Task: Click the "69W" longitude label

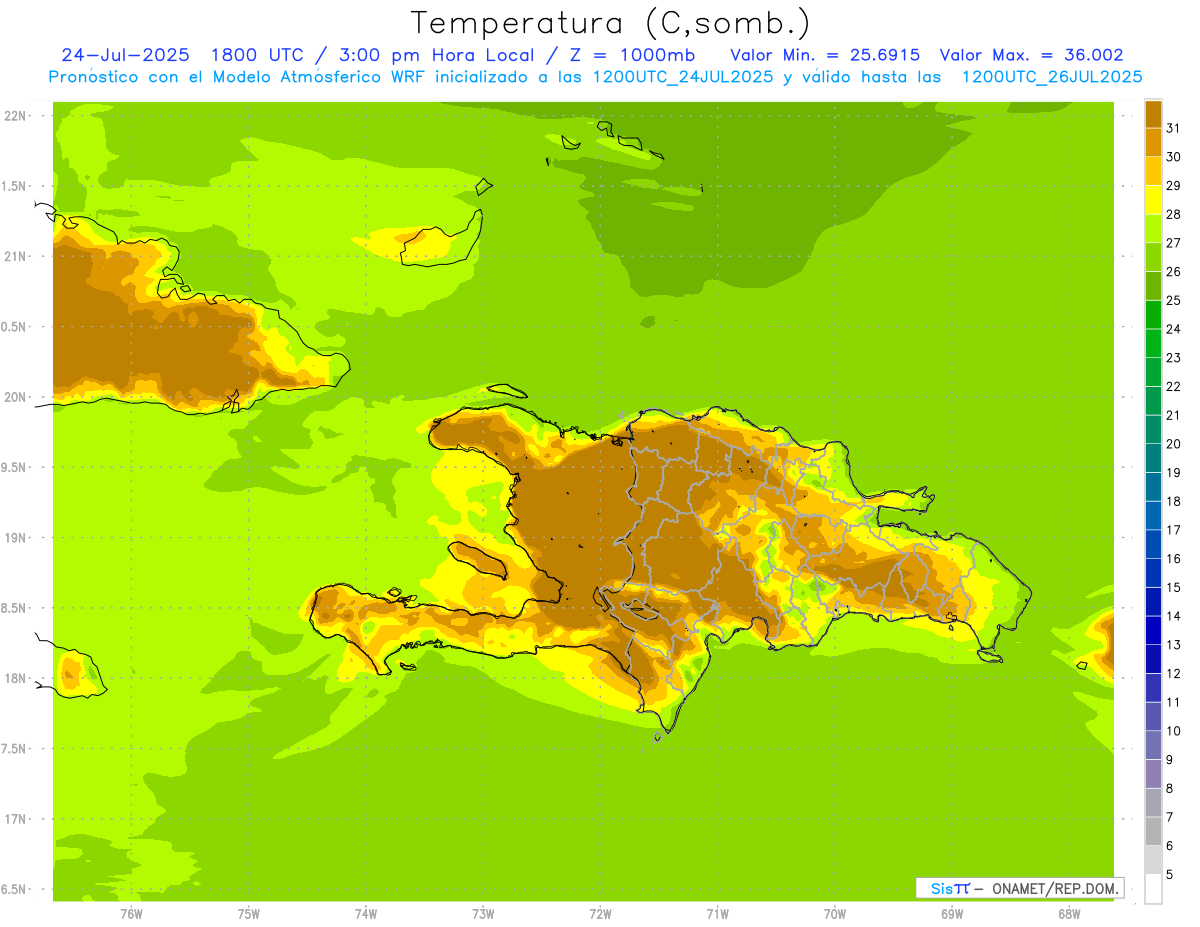Action: click(x=952, y=914)
